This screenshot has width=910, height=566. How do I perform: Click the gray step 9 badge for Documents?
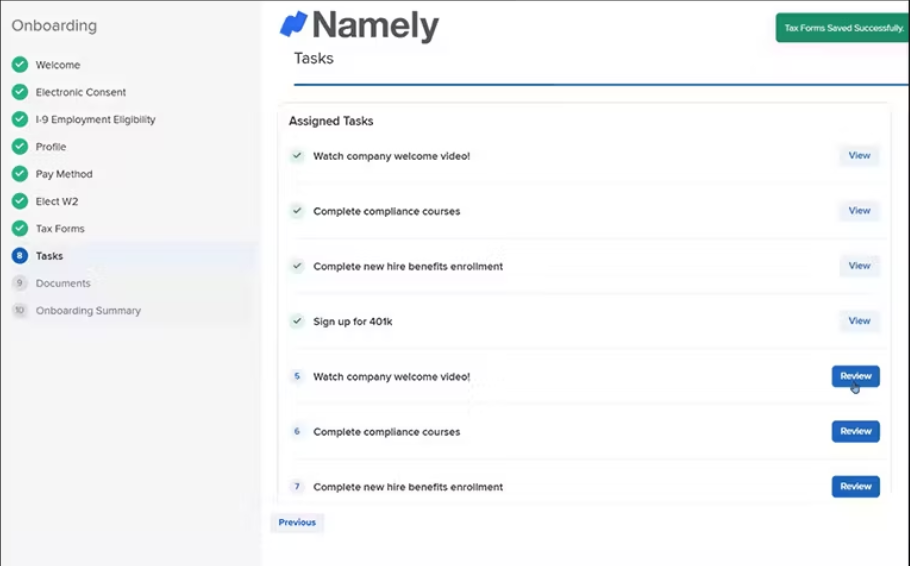(20, 283)
